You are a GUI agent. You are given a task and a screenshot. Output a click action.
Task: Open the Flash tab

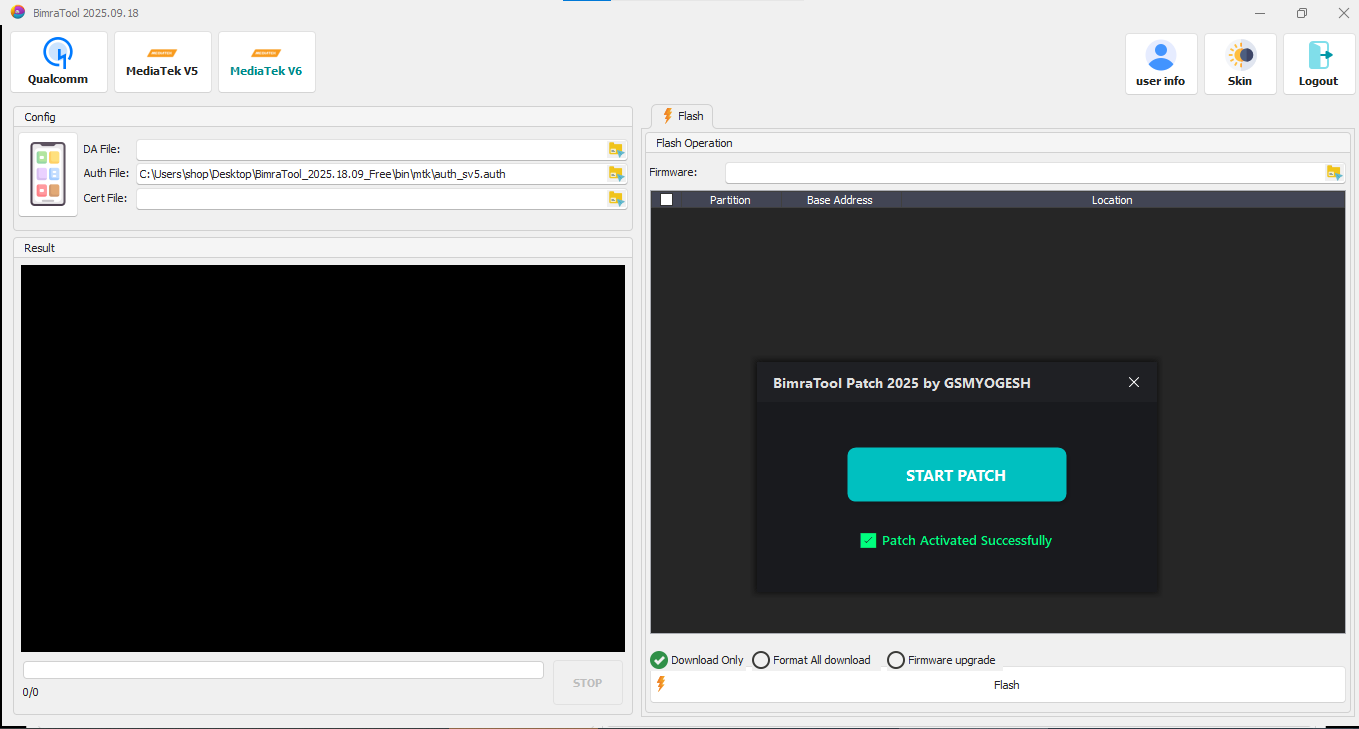[682, 116]
